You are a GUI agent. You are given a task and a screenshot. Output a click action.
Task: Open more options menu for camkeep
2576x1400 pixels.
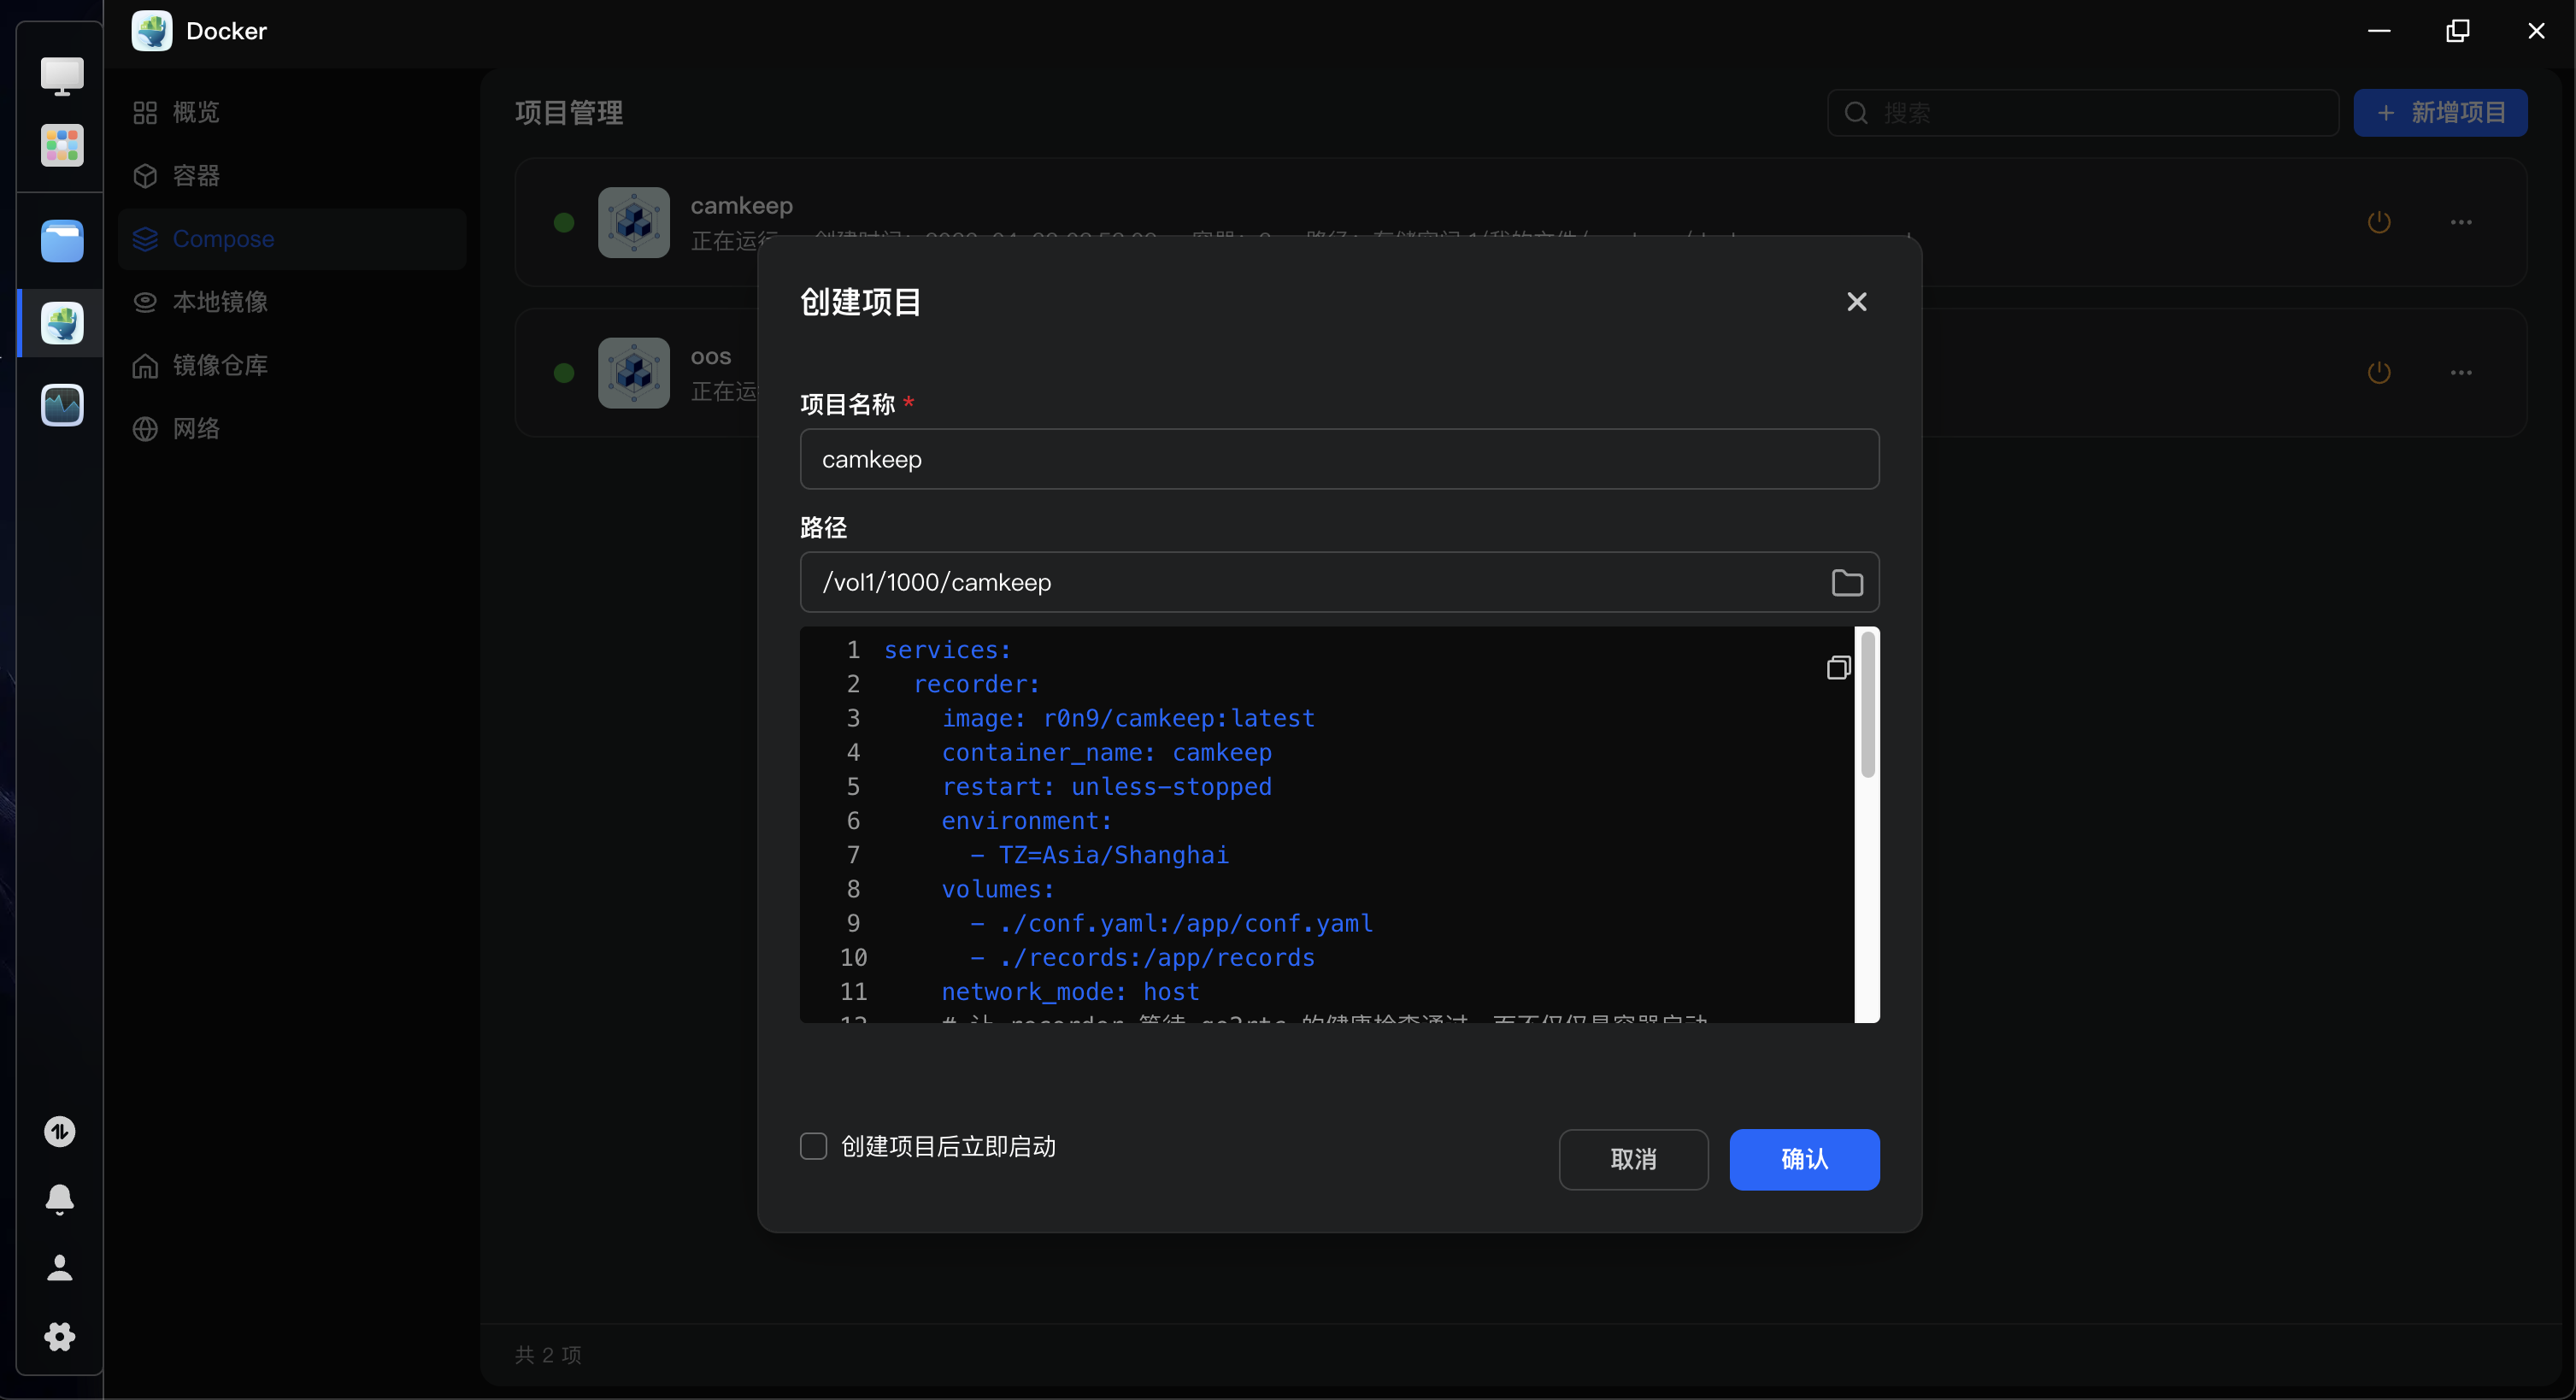pos(2462,221)
